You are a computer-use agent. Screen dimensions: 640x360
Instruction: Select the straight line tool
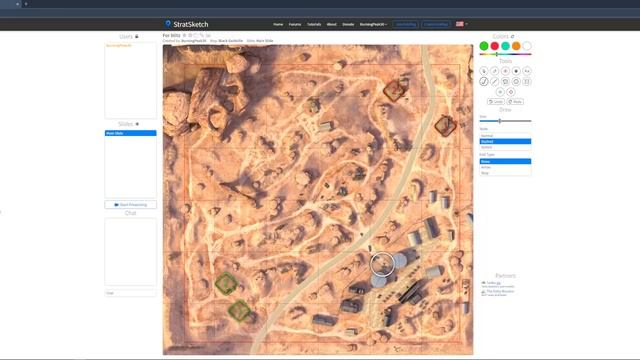[x=494, y=82]
